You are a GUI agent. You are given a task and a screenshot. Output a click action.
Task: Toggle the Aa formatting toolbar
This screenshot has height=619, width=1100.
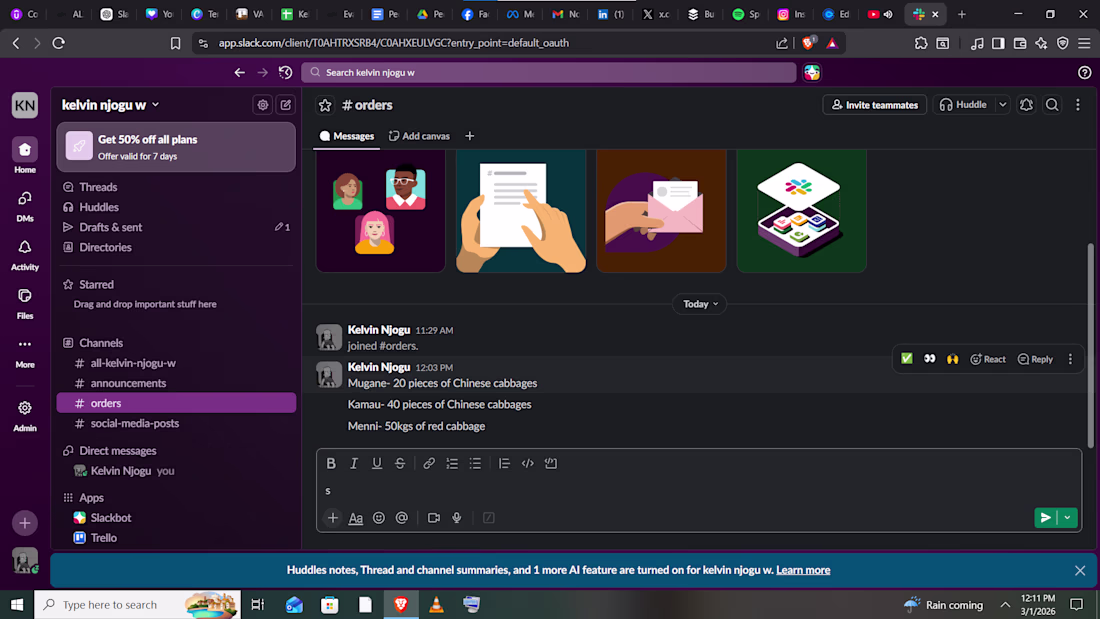(x=356, y=518)
